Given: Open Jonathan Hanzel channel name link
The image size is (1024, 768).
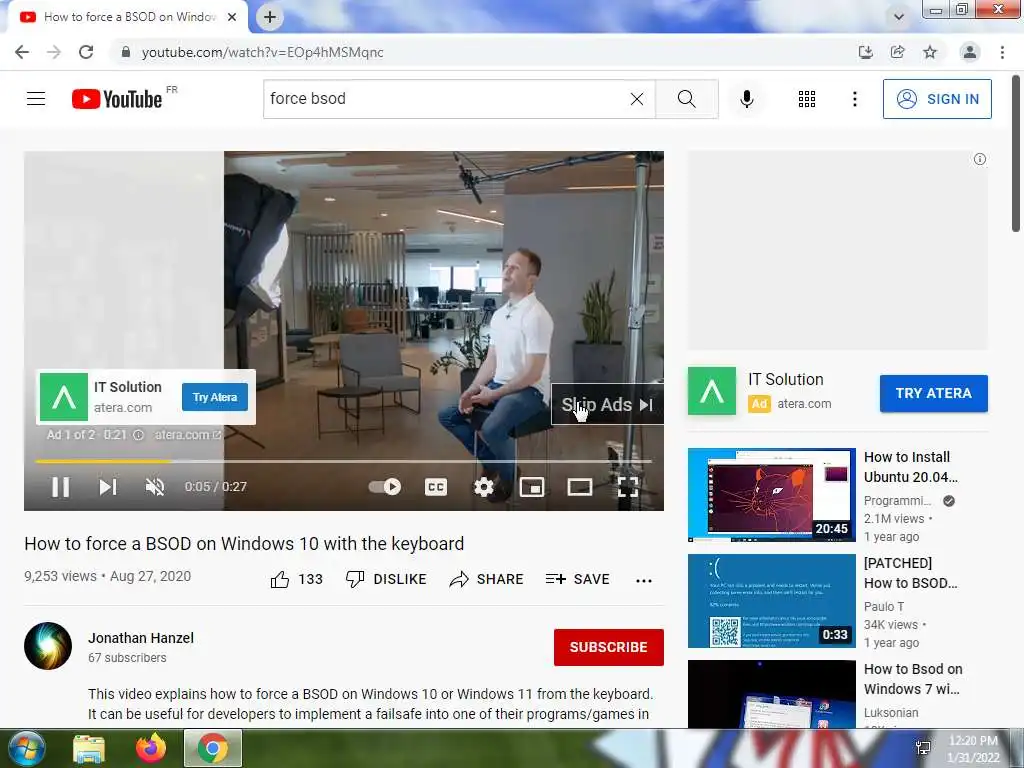Looking at the screenshot, I should 141,638.
